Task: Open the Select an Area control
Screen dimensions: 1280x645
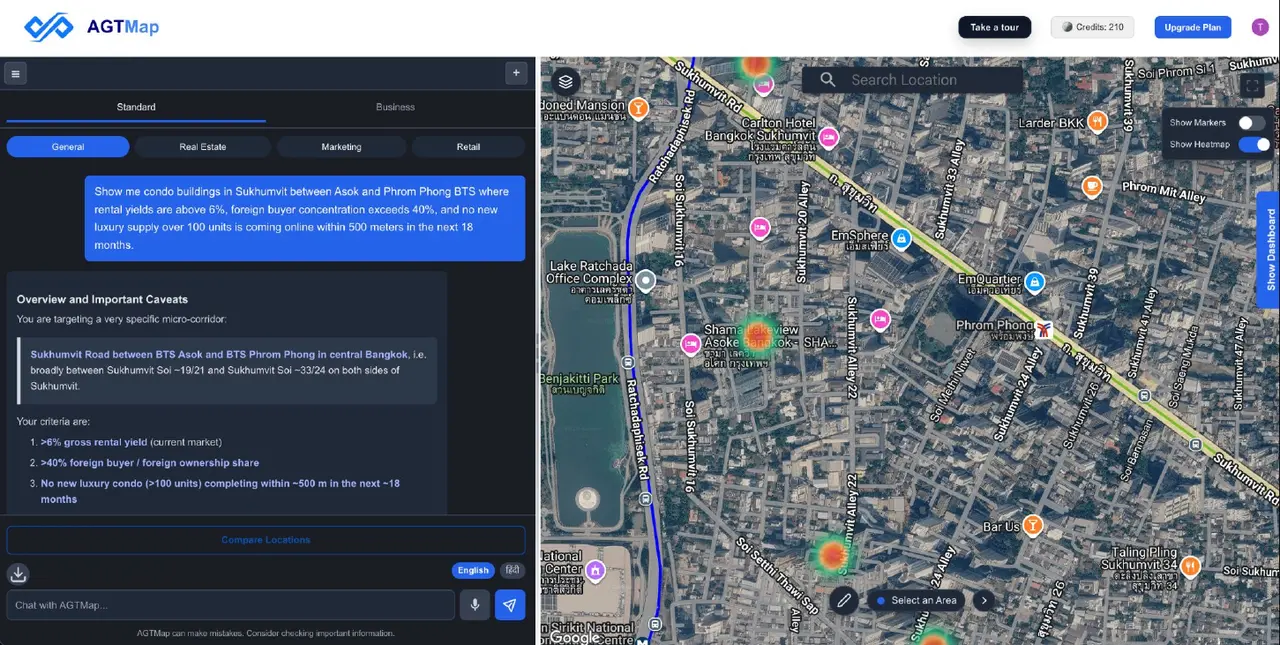Action: pyautogui.click(x=916, y=601)
